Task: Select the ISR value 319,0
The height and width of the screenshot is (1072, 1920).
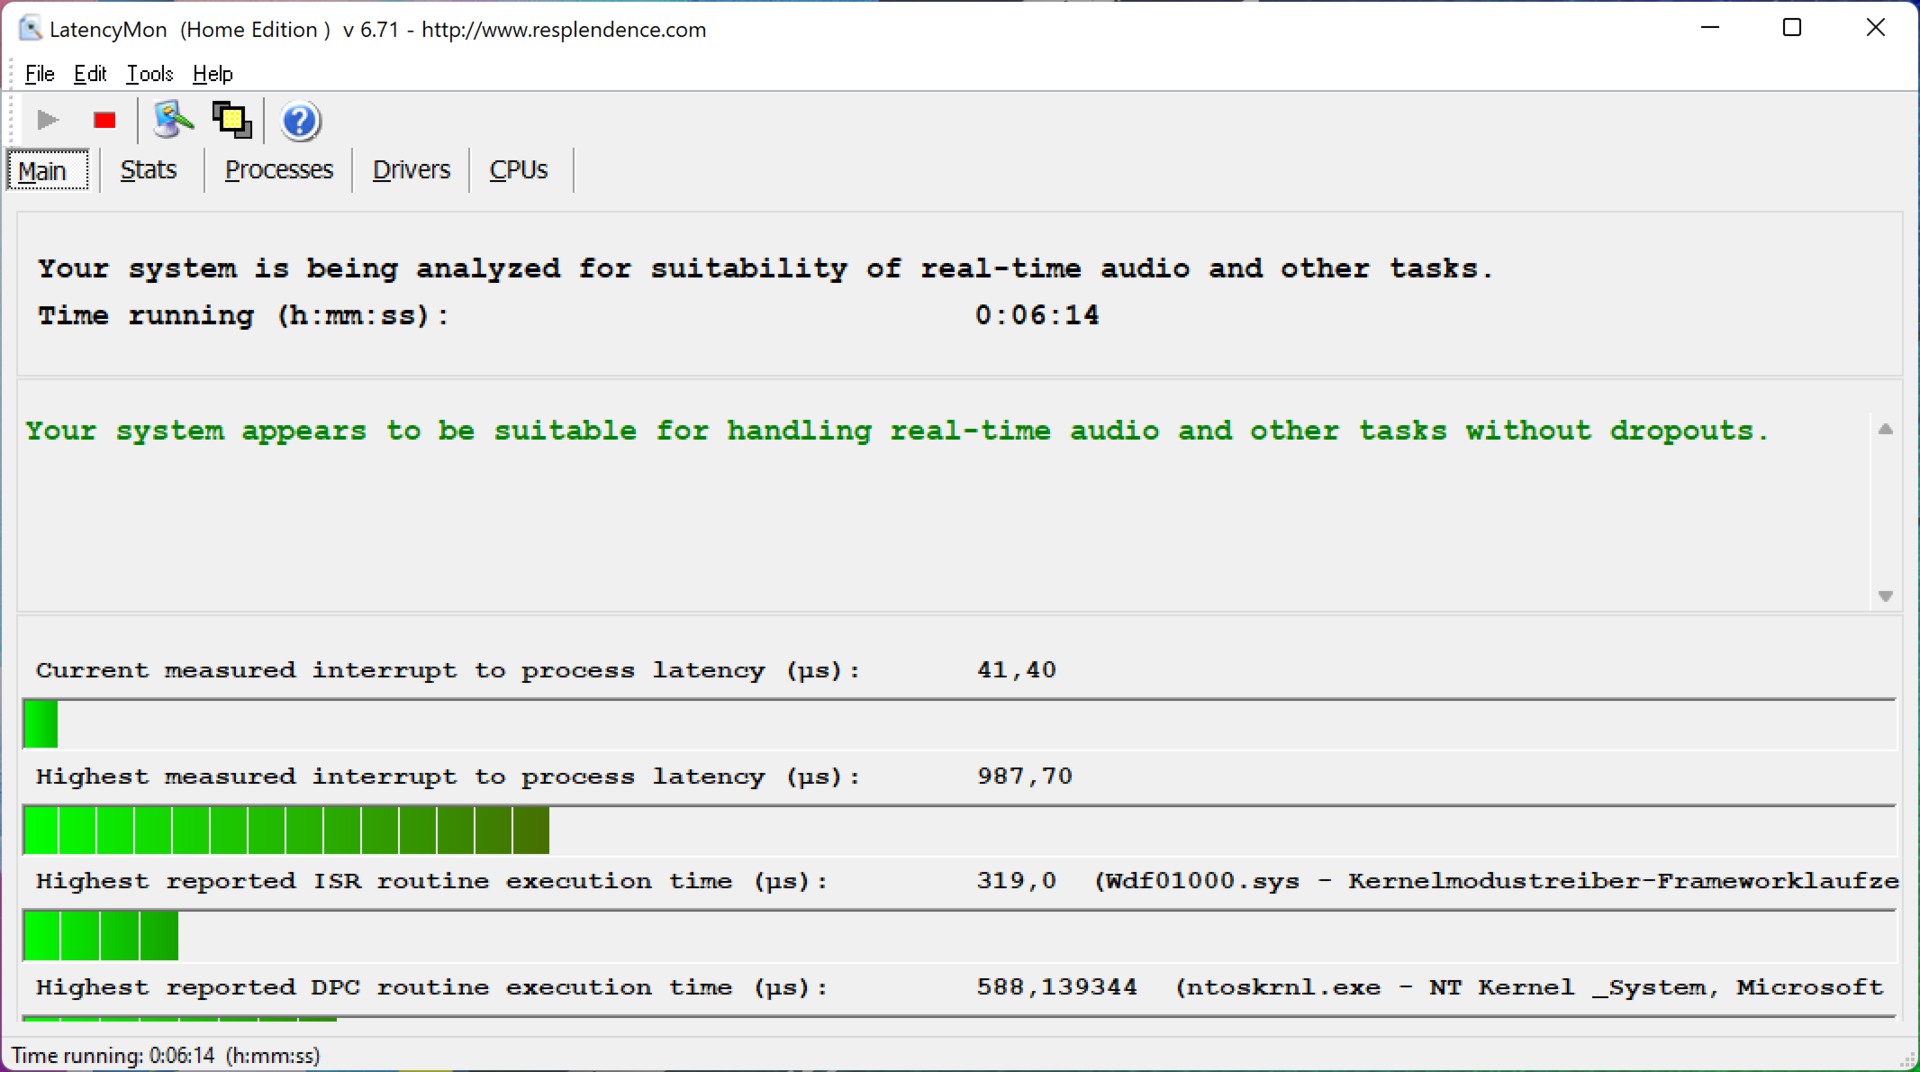Action: [x=1016, y=881]
